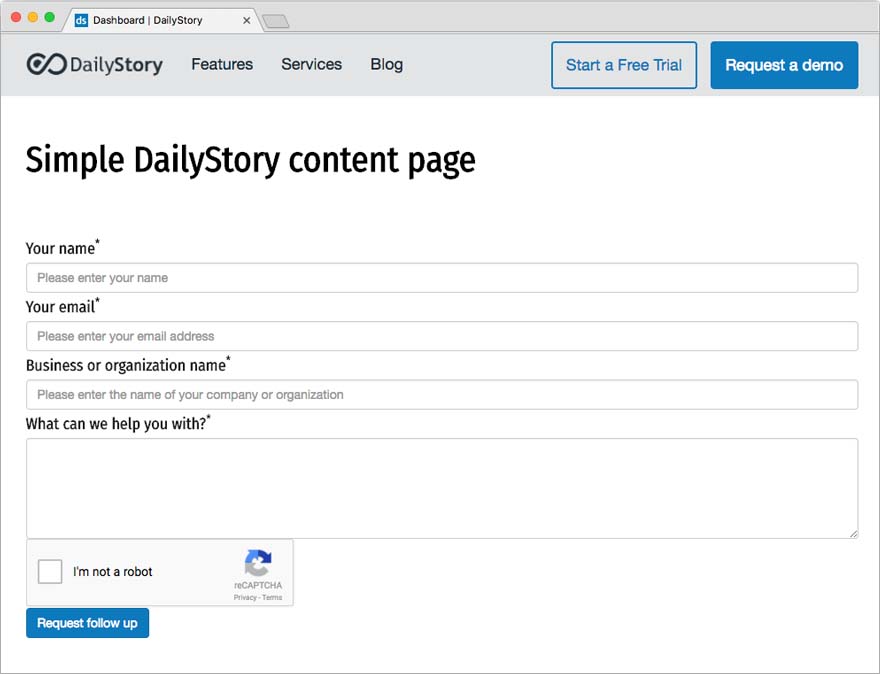Click the Business or organization name label
Viewport: 880px width, 674px height.
click(x=128, y=365)
